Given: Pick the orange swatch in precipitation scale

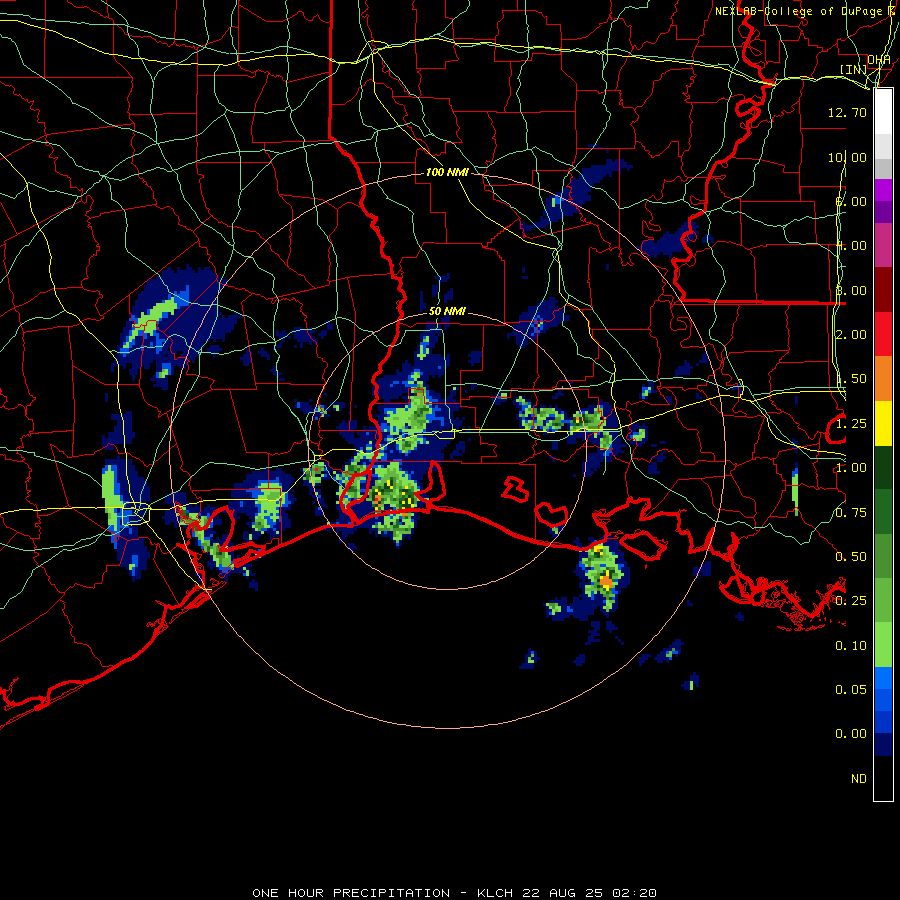Looking at the screenshot, I should pos(883,379).
